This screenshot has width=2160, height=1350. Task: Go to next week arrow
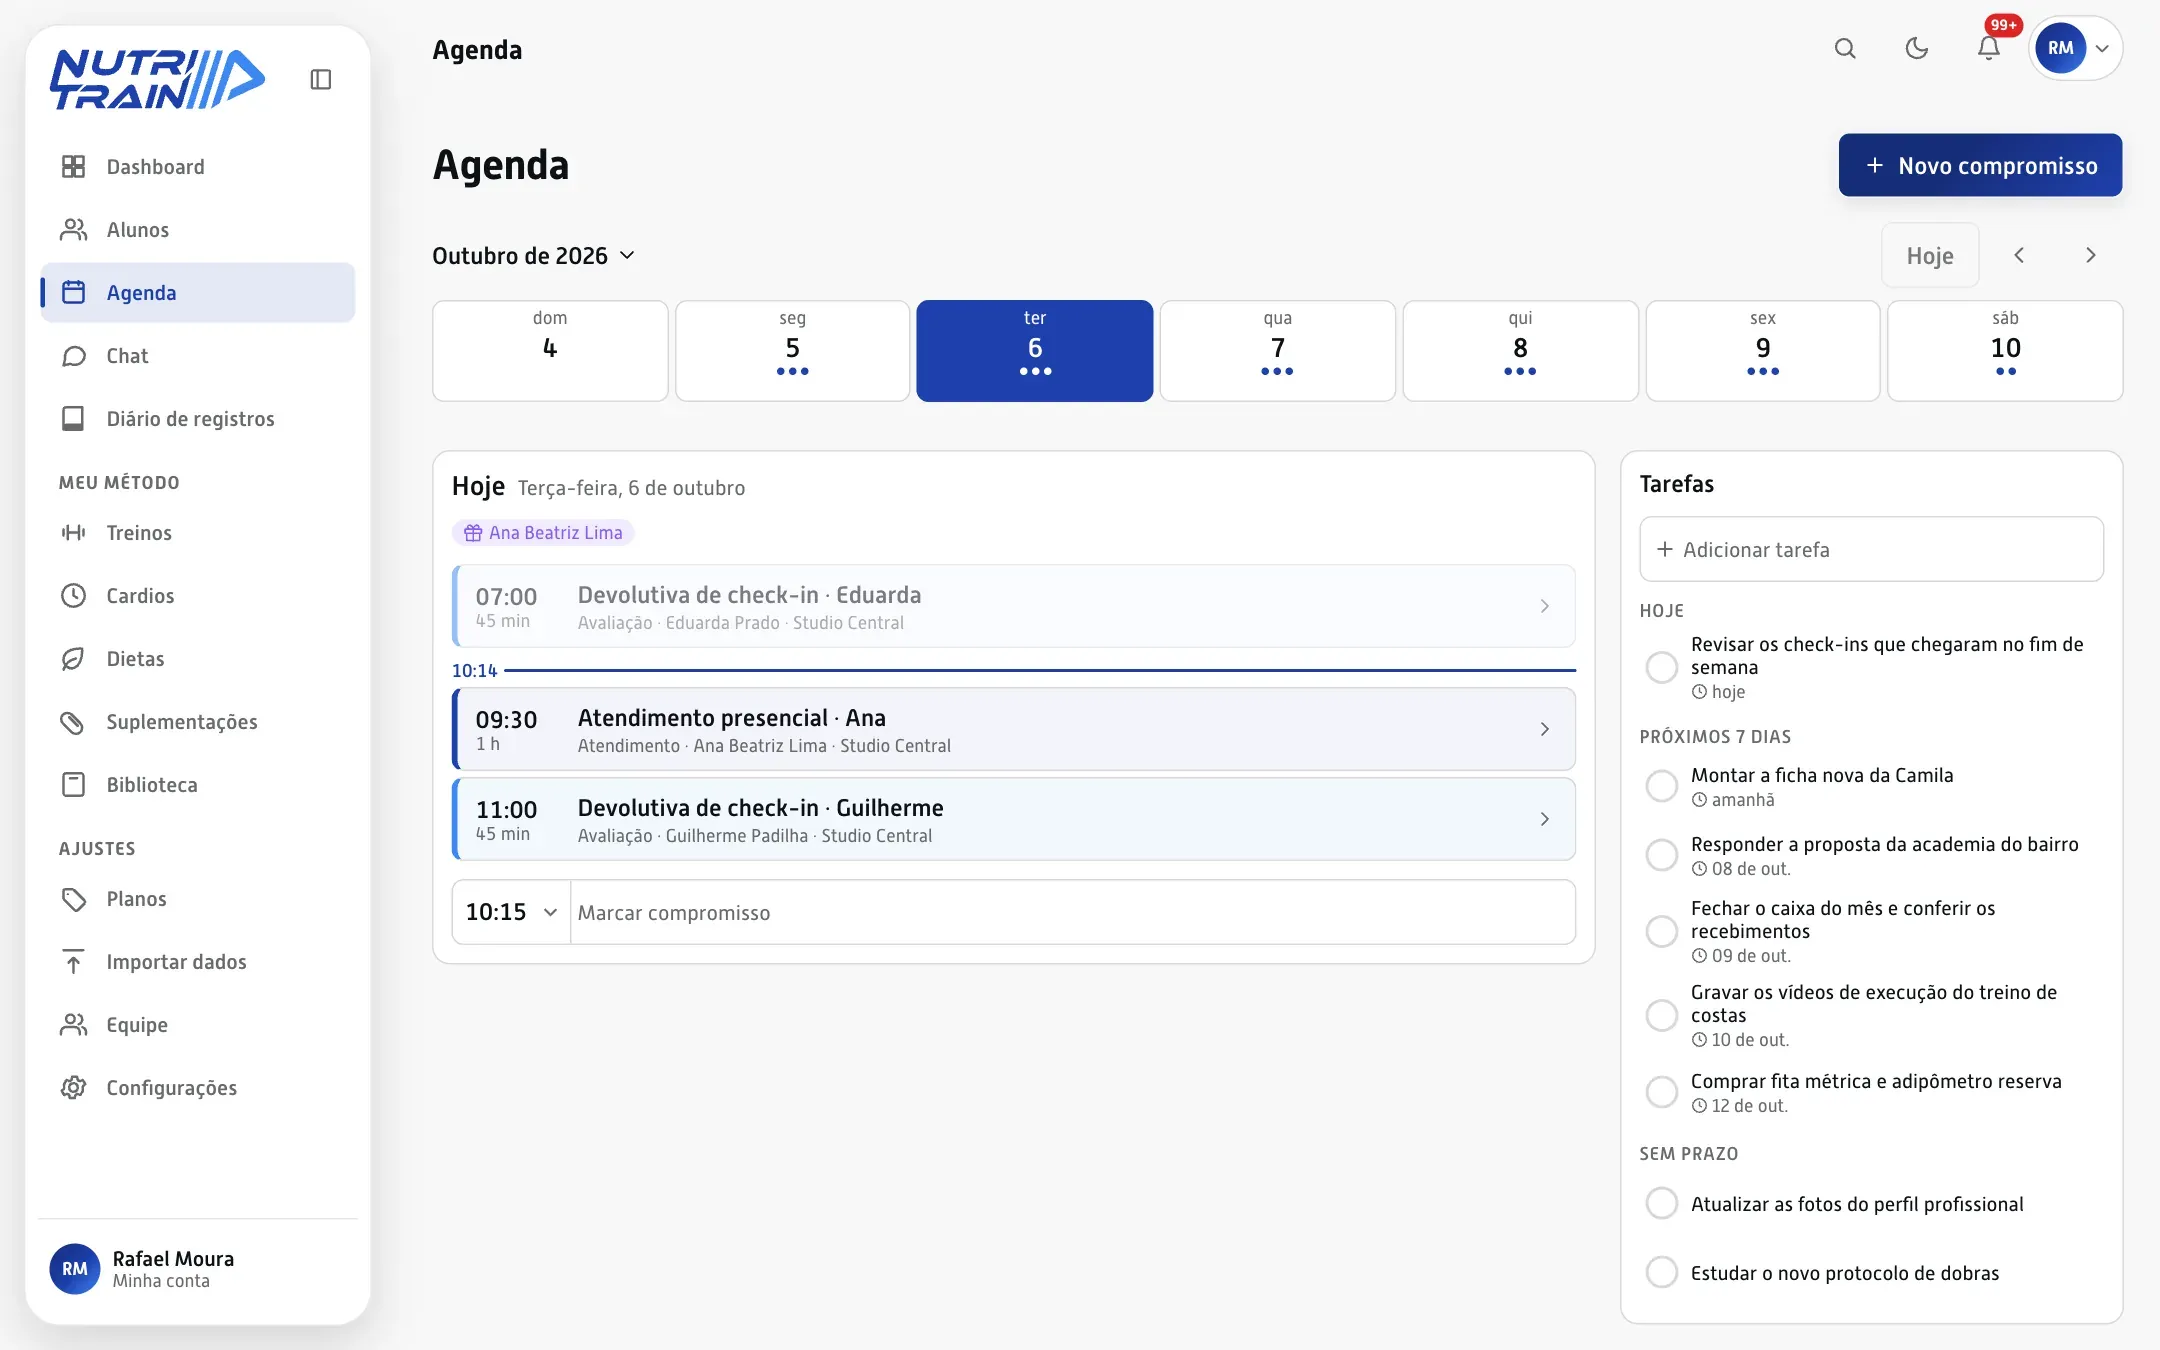point(2090,255)
